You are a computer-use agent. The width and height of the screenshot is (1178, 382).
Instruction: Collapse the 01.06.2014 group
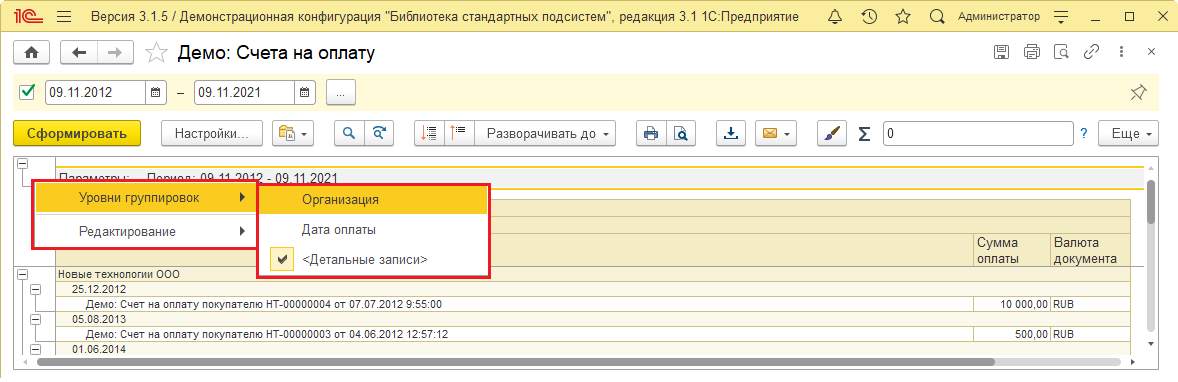pyautogui.click(x=34, y=349)
